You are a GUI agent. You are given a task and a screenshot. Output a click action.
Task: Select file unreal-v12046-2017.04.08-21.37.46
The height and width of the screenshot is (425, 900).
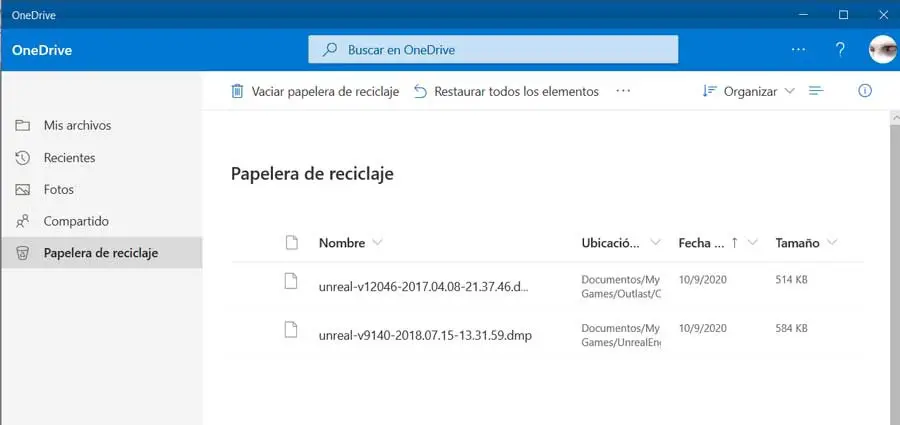(x=424, y=287)
